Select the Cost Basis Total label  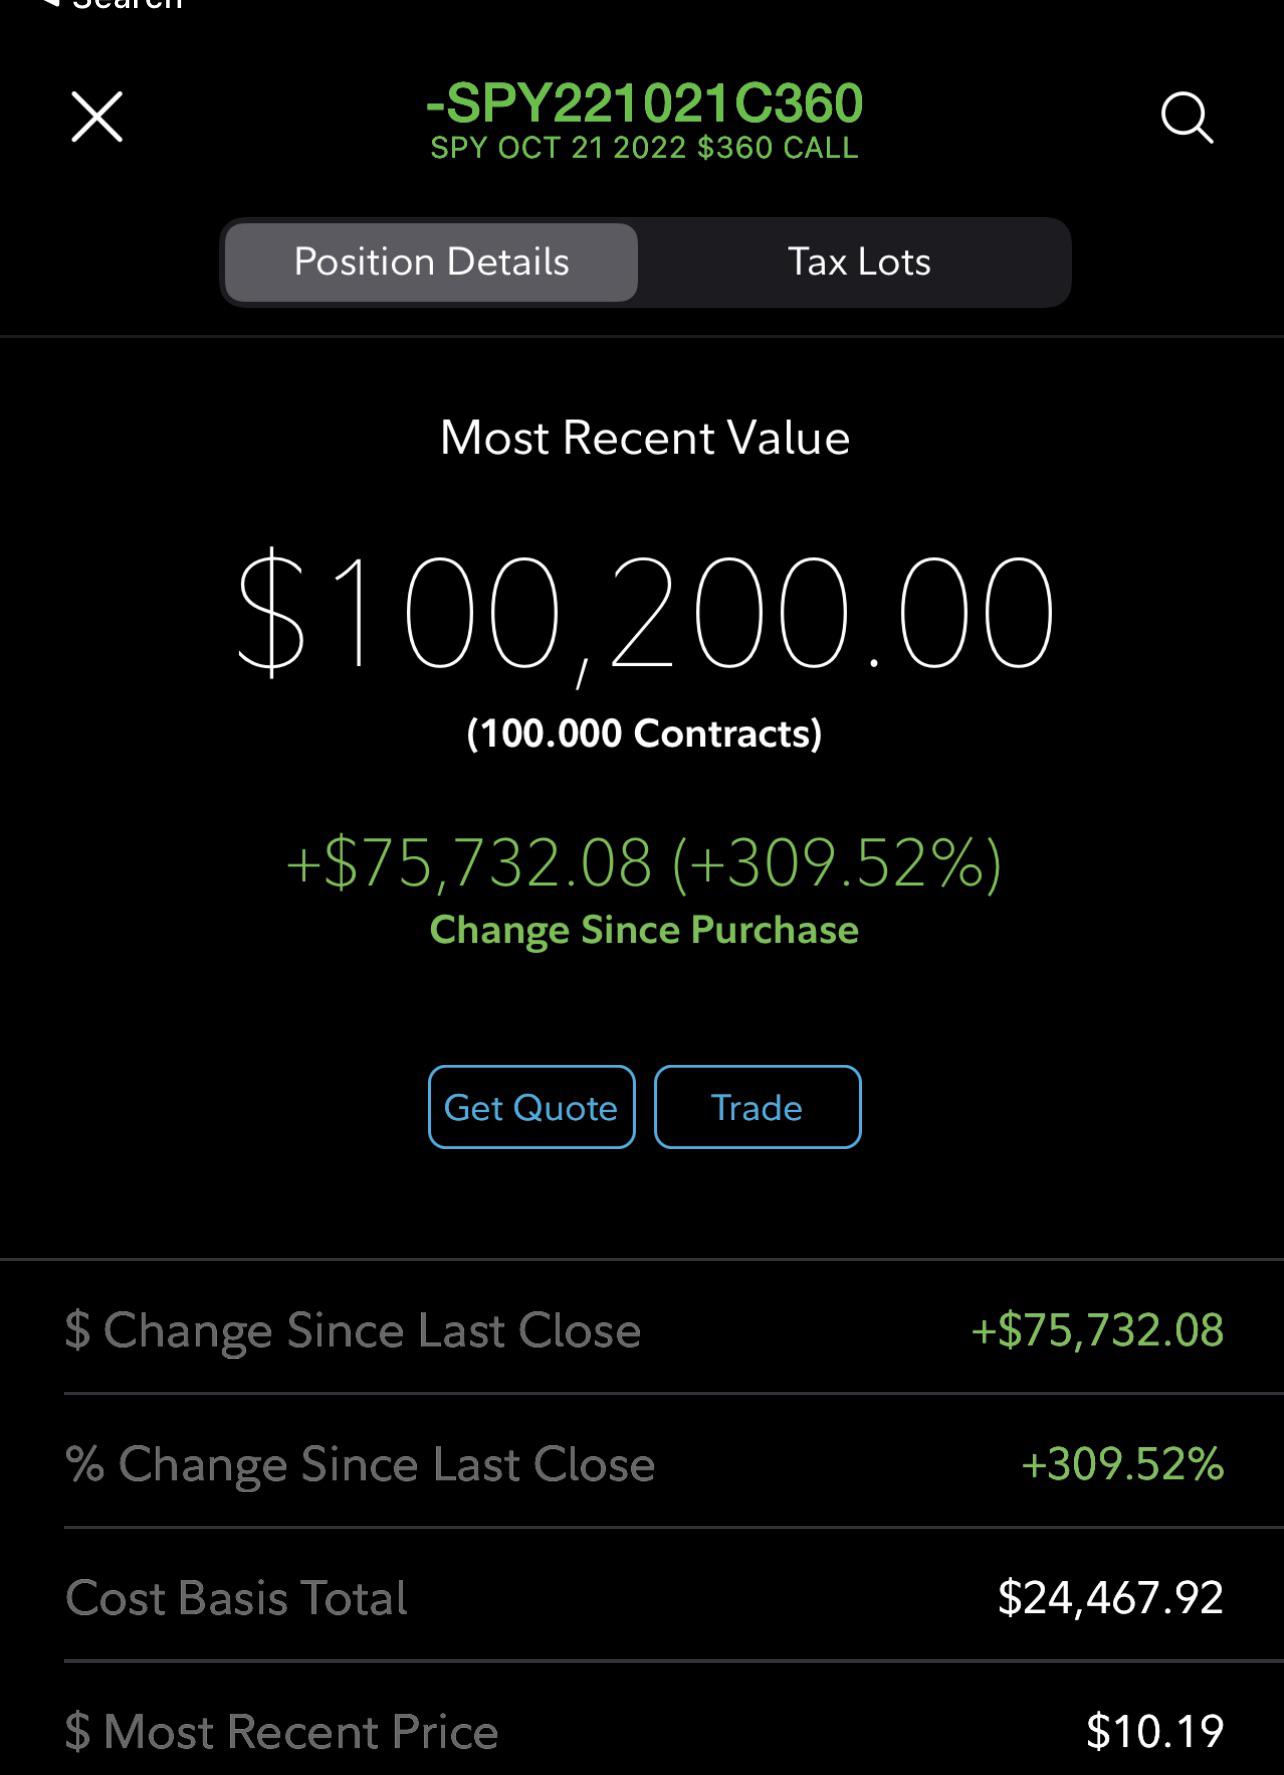click(236, 1597)
